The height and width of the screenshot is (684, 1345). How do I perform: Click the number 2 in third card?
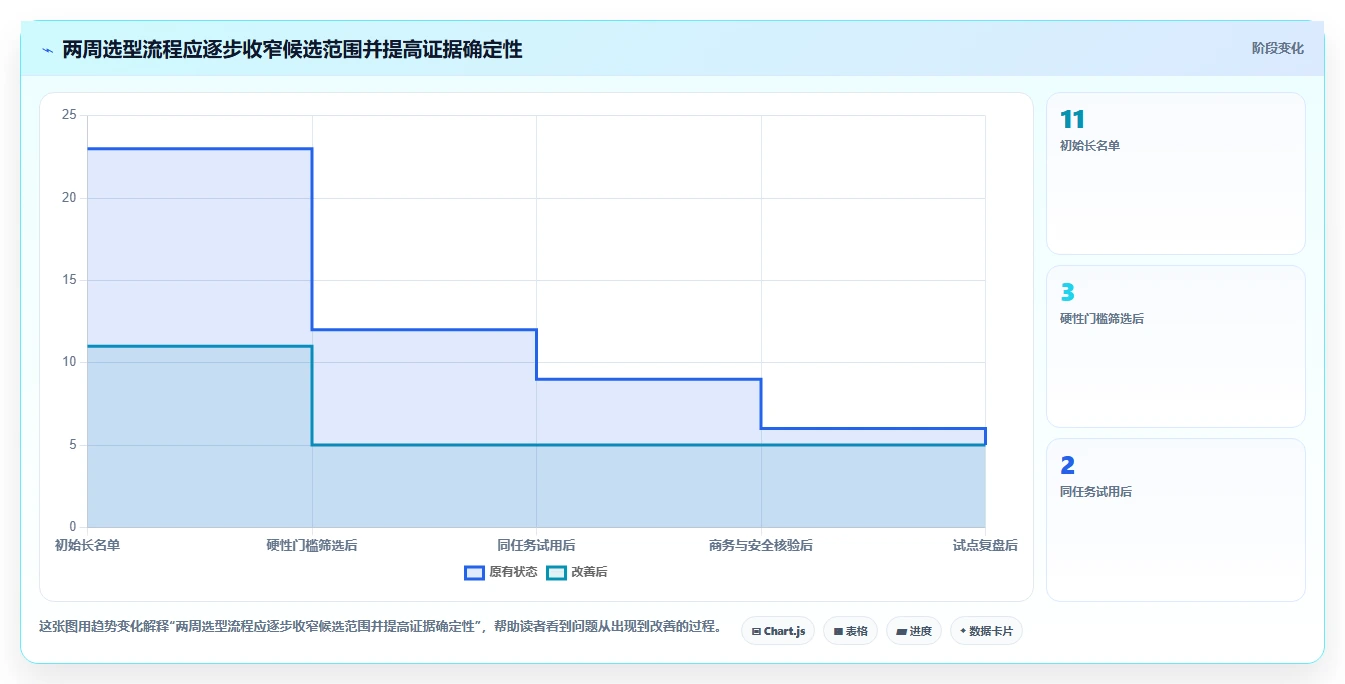[1067, 466]
